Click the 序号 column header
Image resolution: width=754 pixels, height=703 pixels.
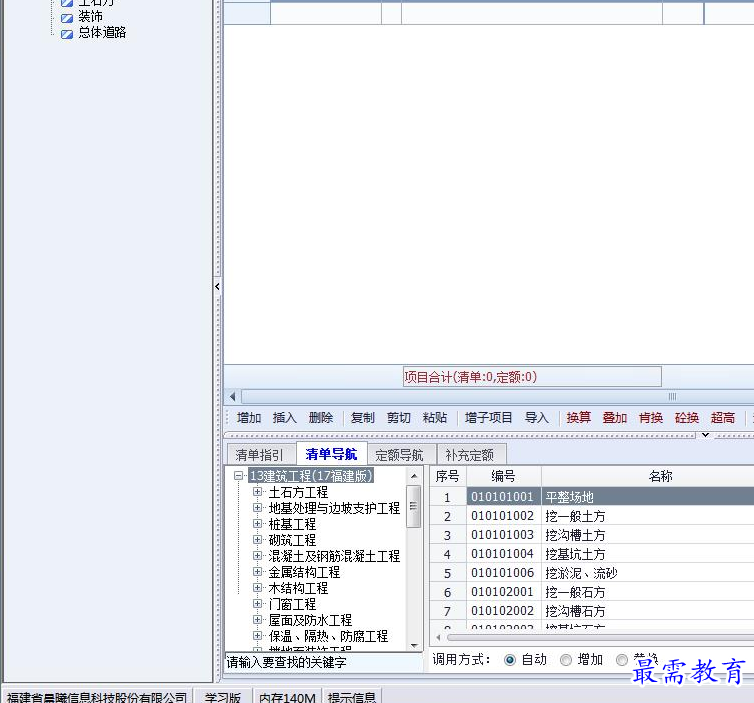[x=448, y=476]
